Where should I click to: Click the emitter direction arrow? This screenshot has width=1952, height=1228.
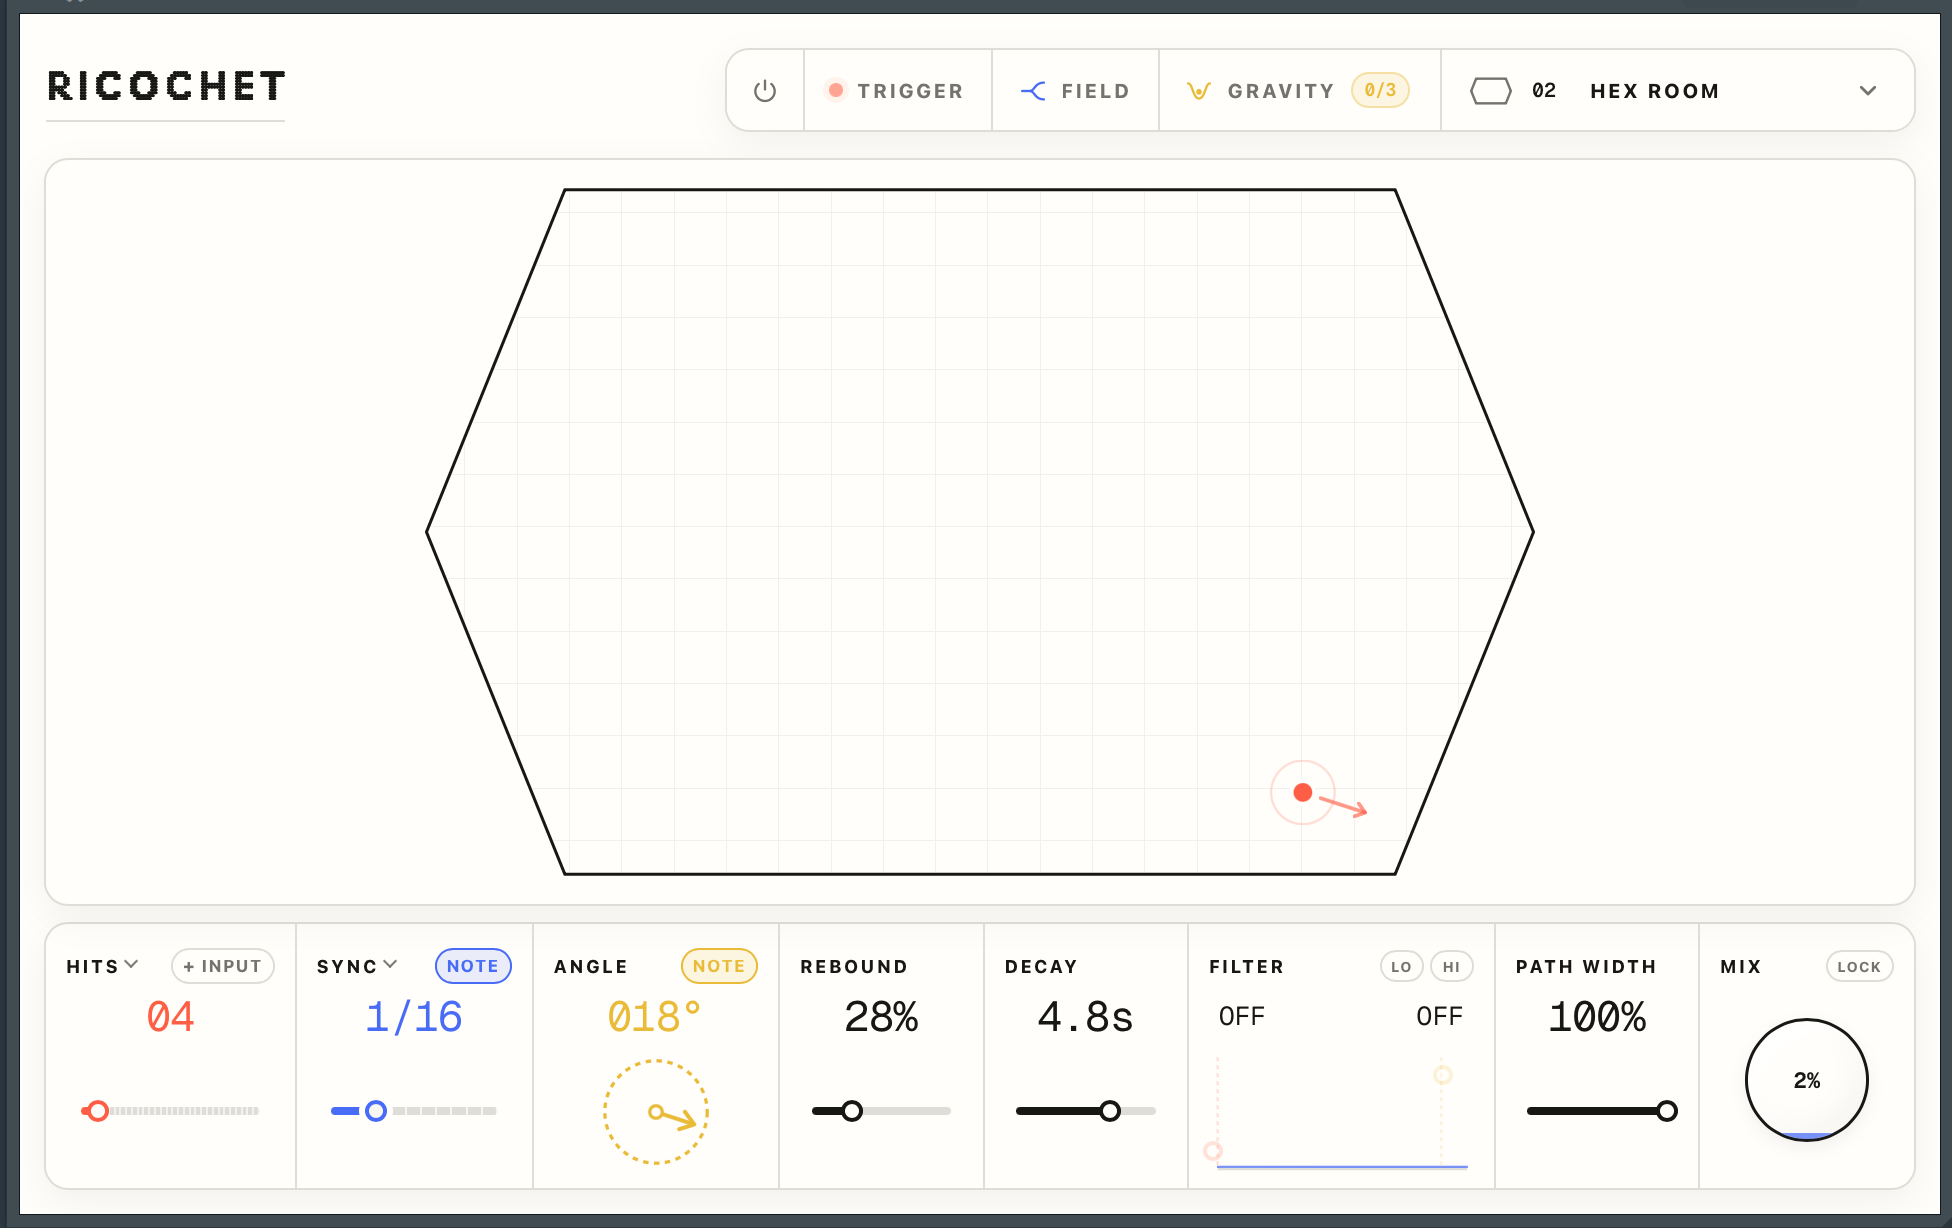click(1343, 806)
